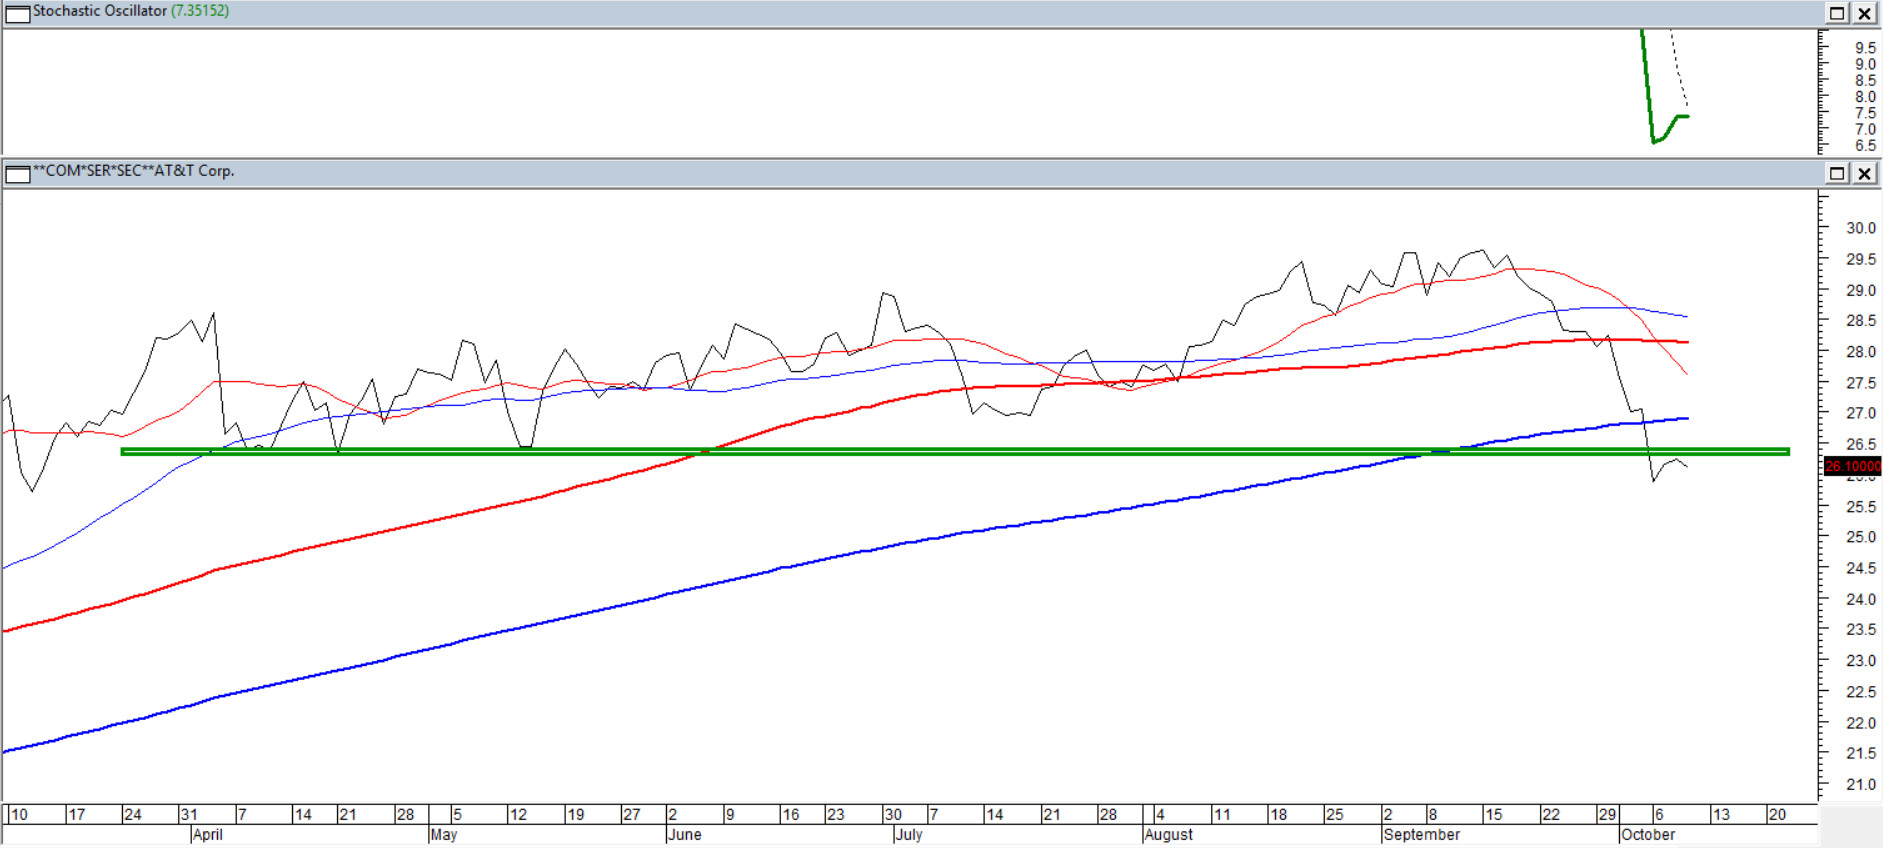Maximize the AT&T Corp. chart panel

pos(1837,173)
